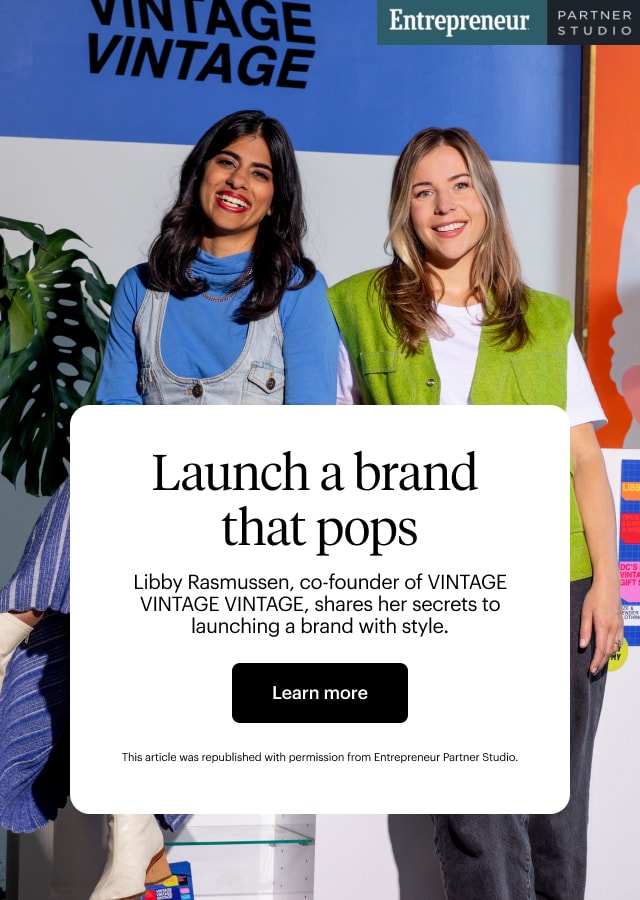Screen dimensions: 640x900
Task: Click the VINTAGE VINTAGE wall sign
Action: (201, 41)
